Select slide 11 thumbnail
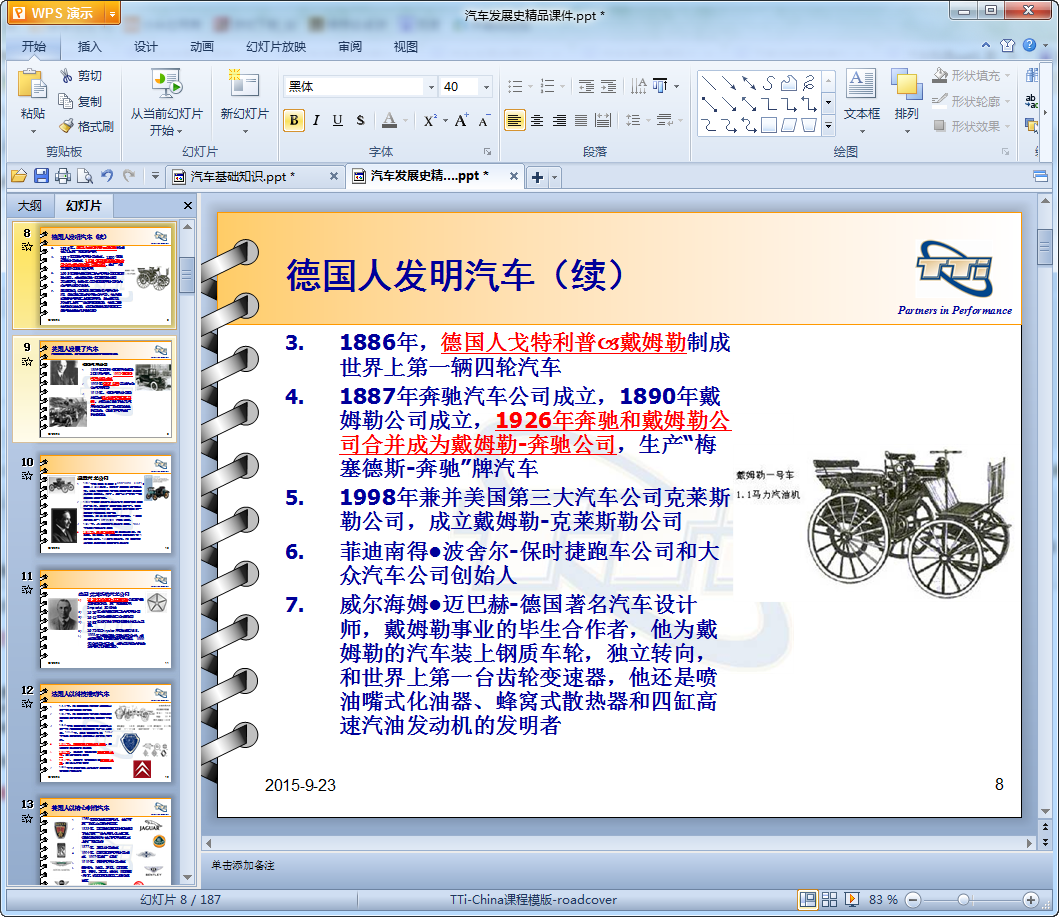 (105, 619)
